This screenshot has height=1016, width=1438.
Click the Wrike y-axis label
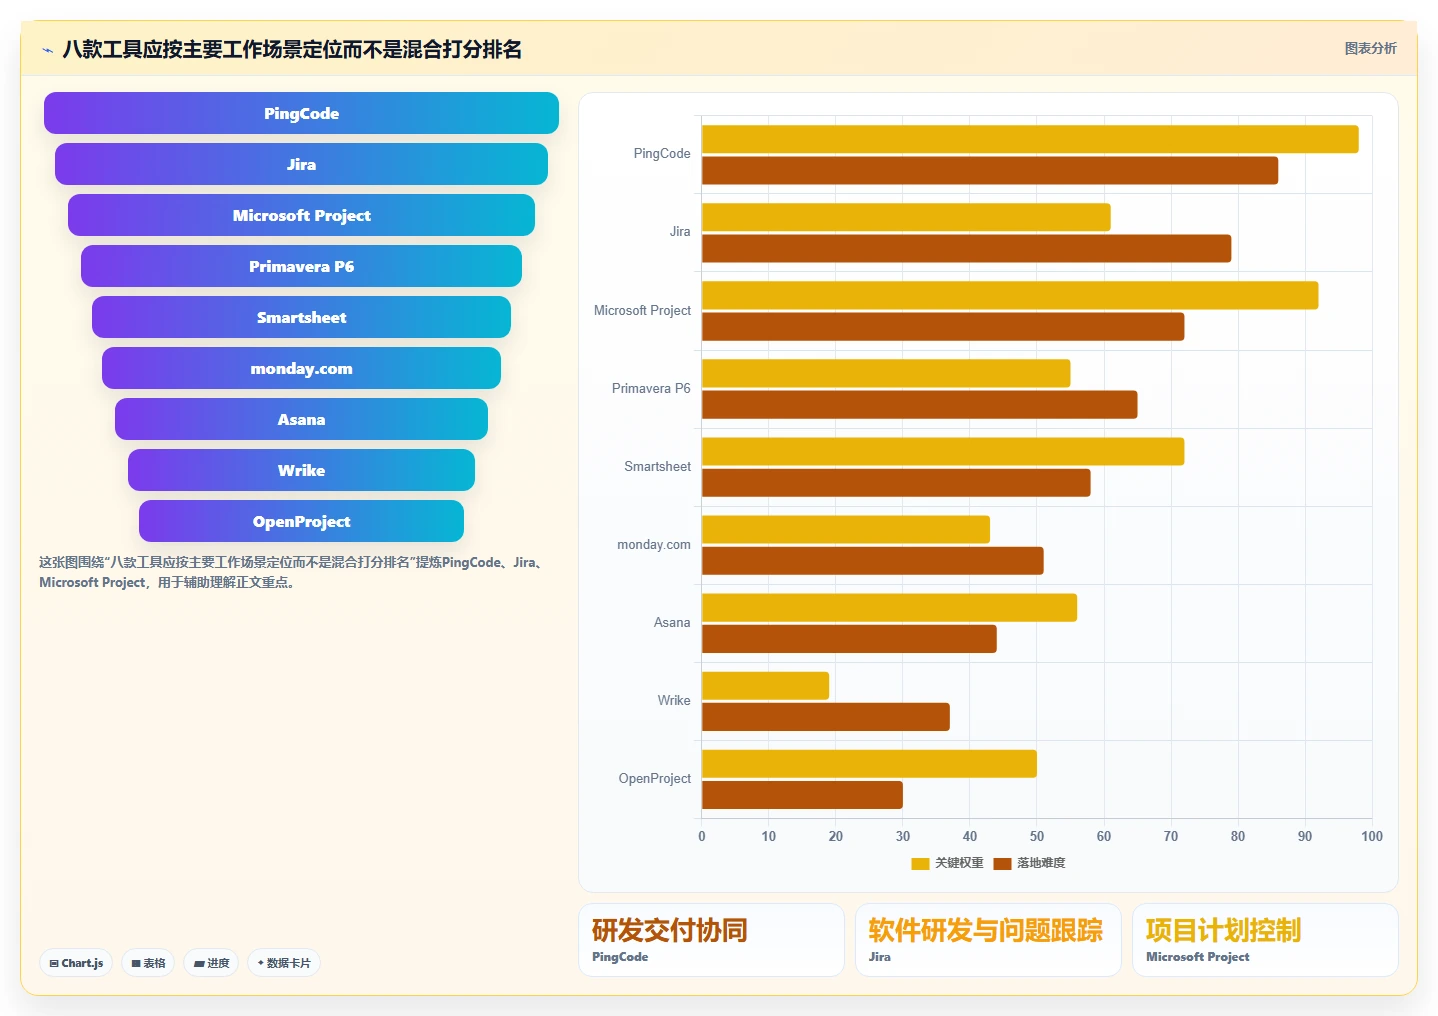point(674,700)
